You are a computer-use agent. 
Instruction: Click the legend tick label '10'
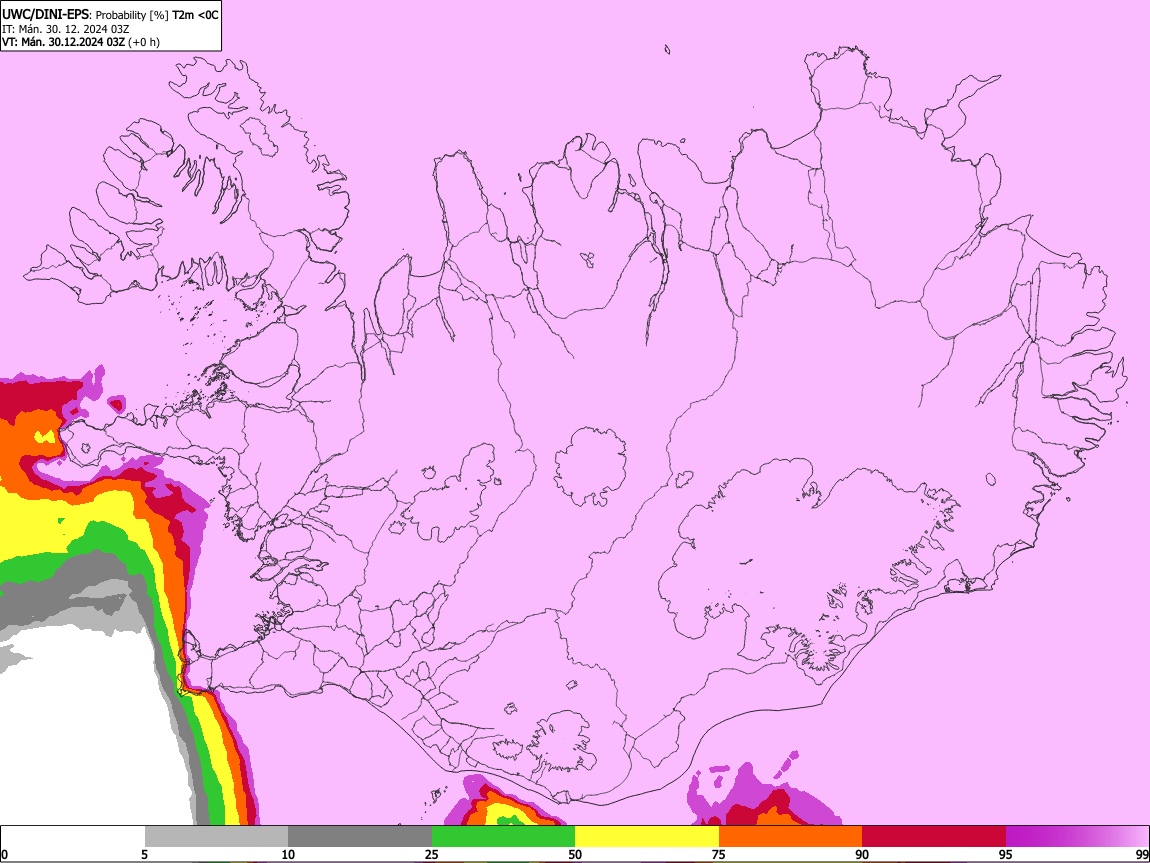click(x=288, y=855)
